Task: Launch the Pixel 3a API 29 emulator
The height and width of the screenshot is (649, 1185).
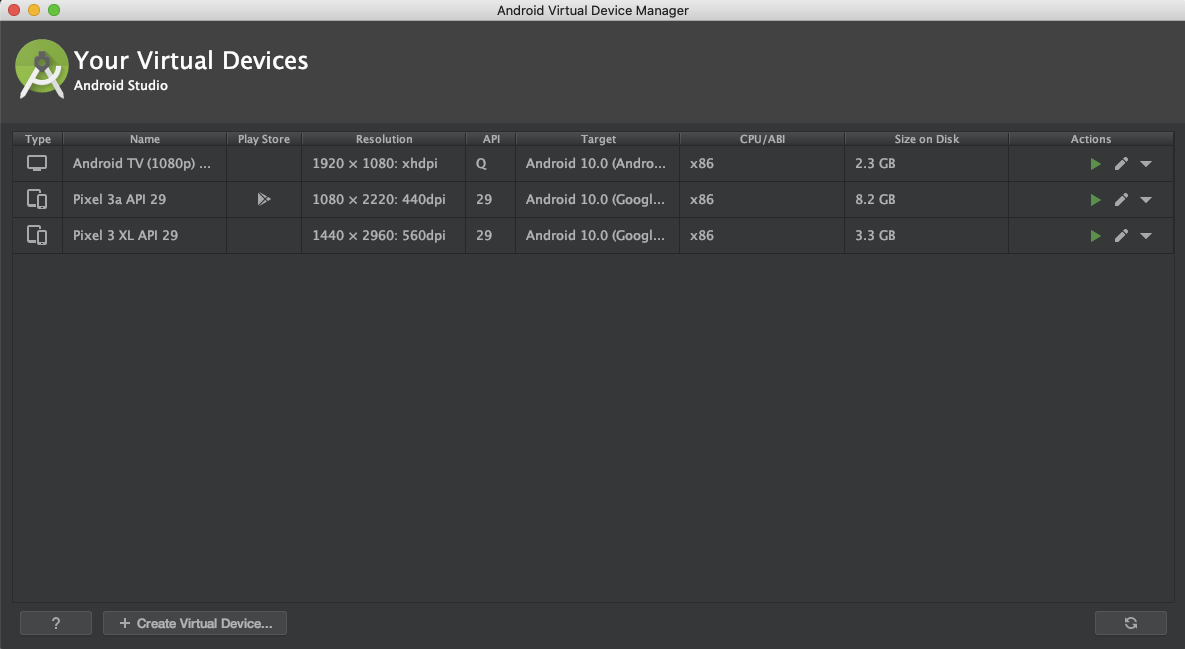Action: tap(1095, 200)
